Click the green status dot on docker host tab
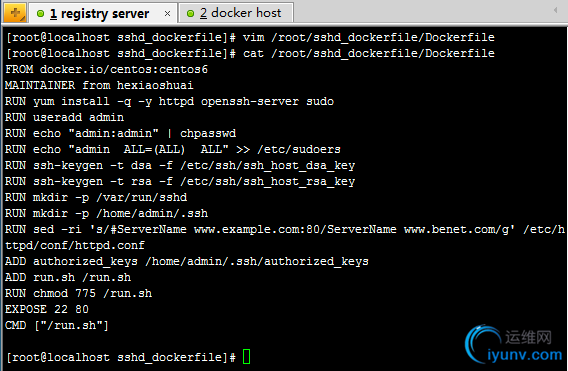This screenshot has height=371, width=568. pyautogui.click(x=190, y=14)
